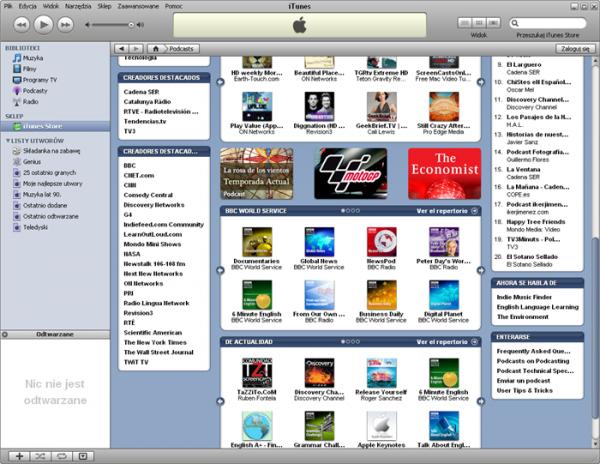Open Happy Tree Friends chart entry

click(x=536, y=222)
